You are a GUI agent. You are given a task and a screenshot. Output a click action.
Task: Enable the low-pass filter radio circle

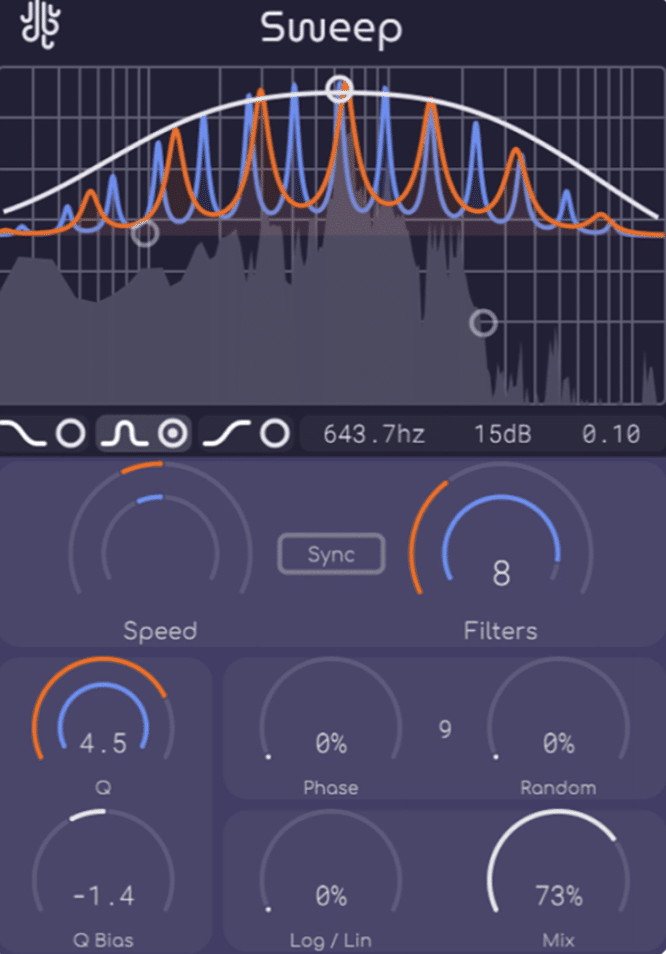coord(71,434)
